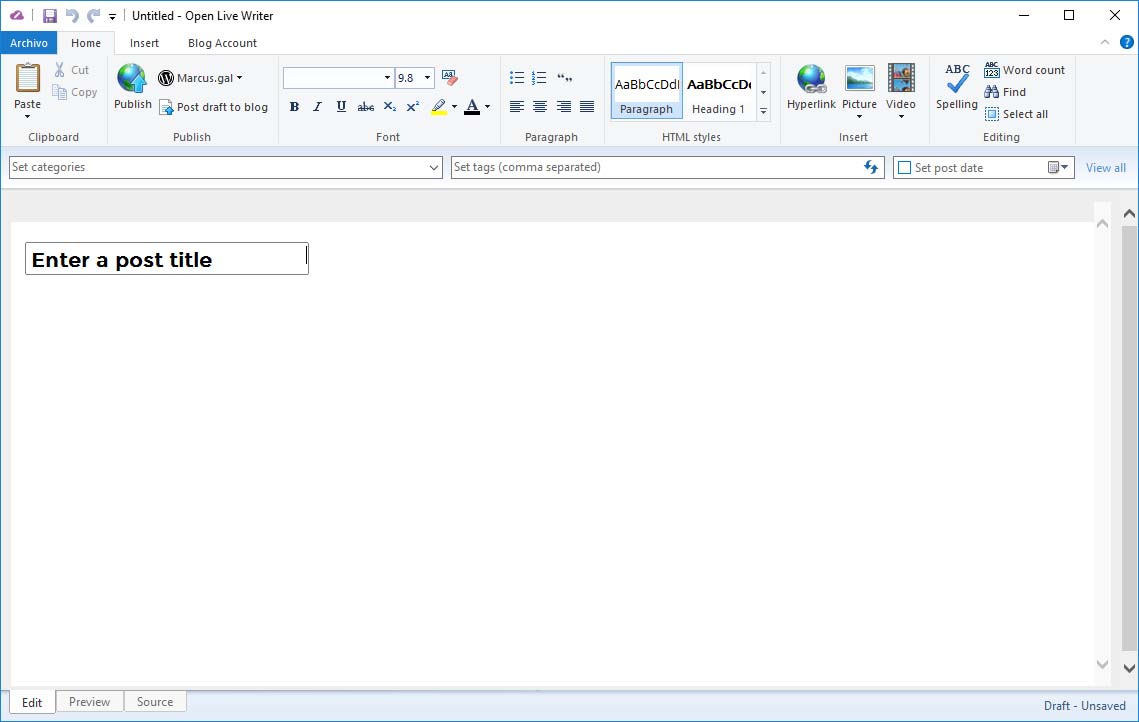Insert a numbered list

tap(539, 78)
